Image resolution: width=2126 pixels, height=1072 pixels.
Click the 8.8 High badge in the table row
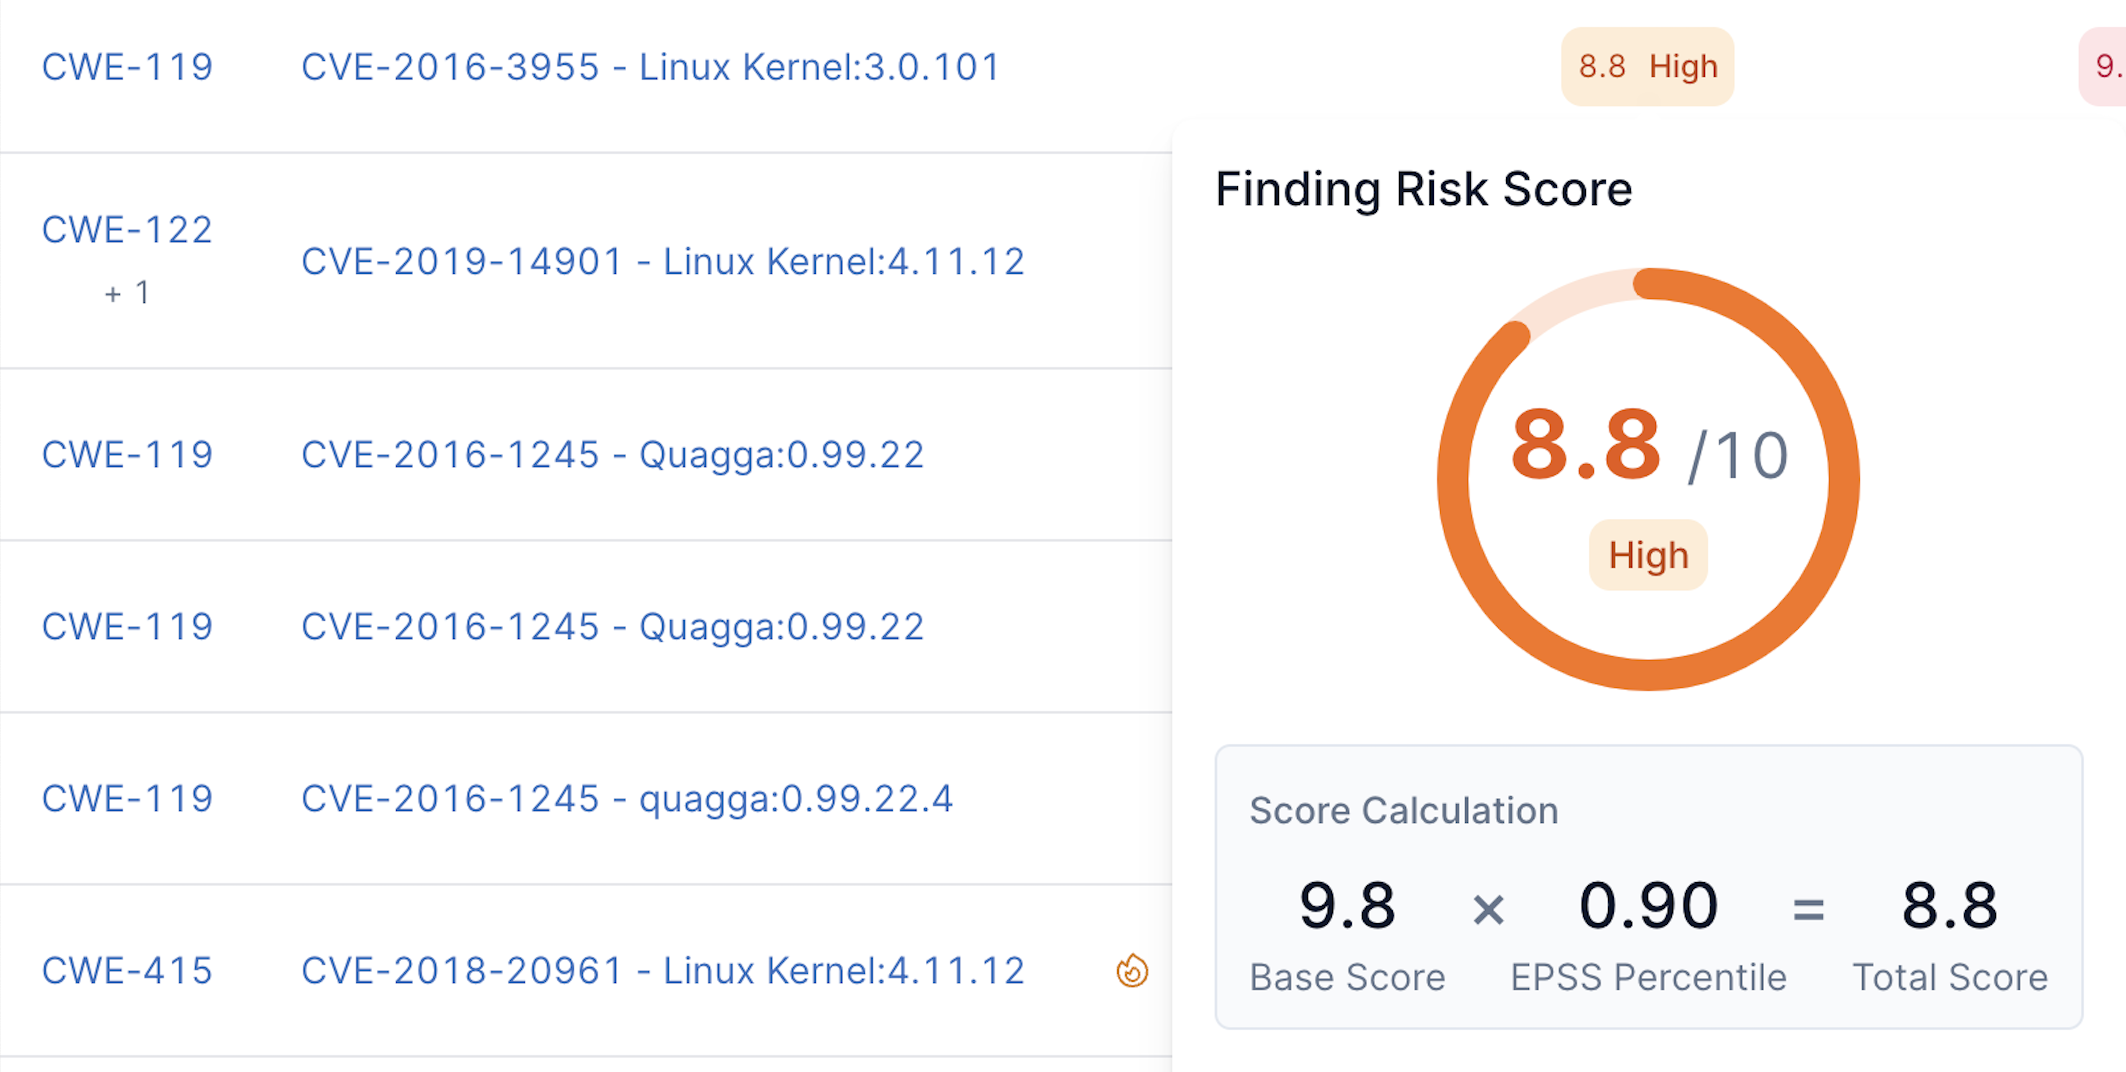click(1647, 67)
